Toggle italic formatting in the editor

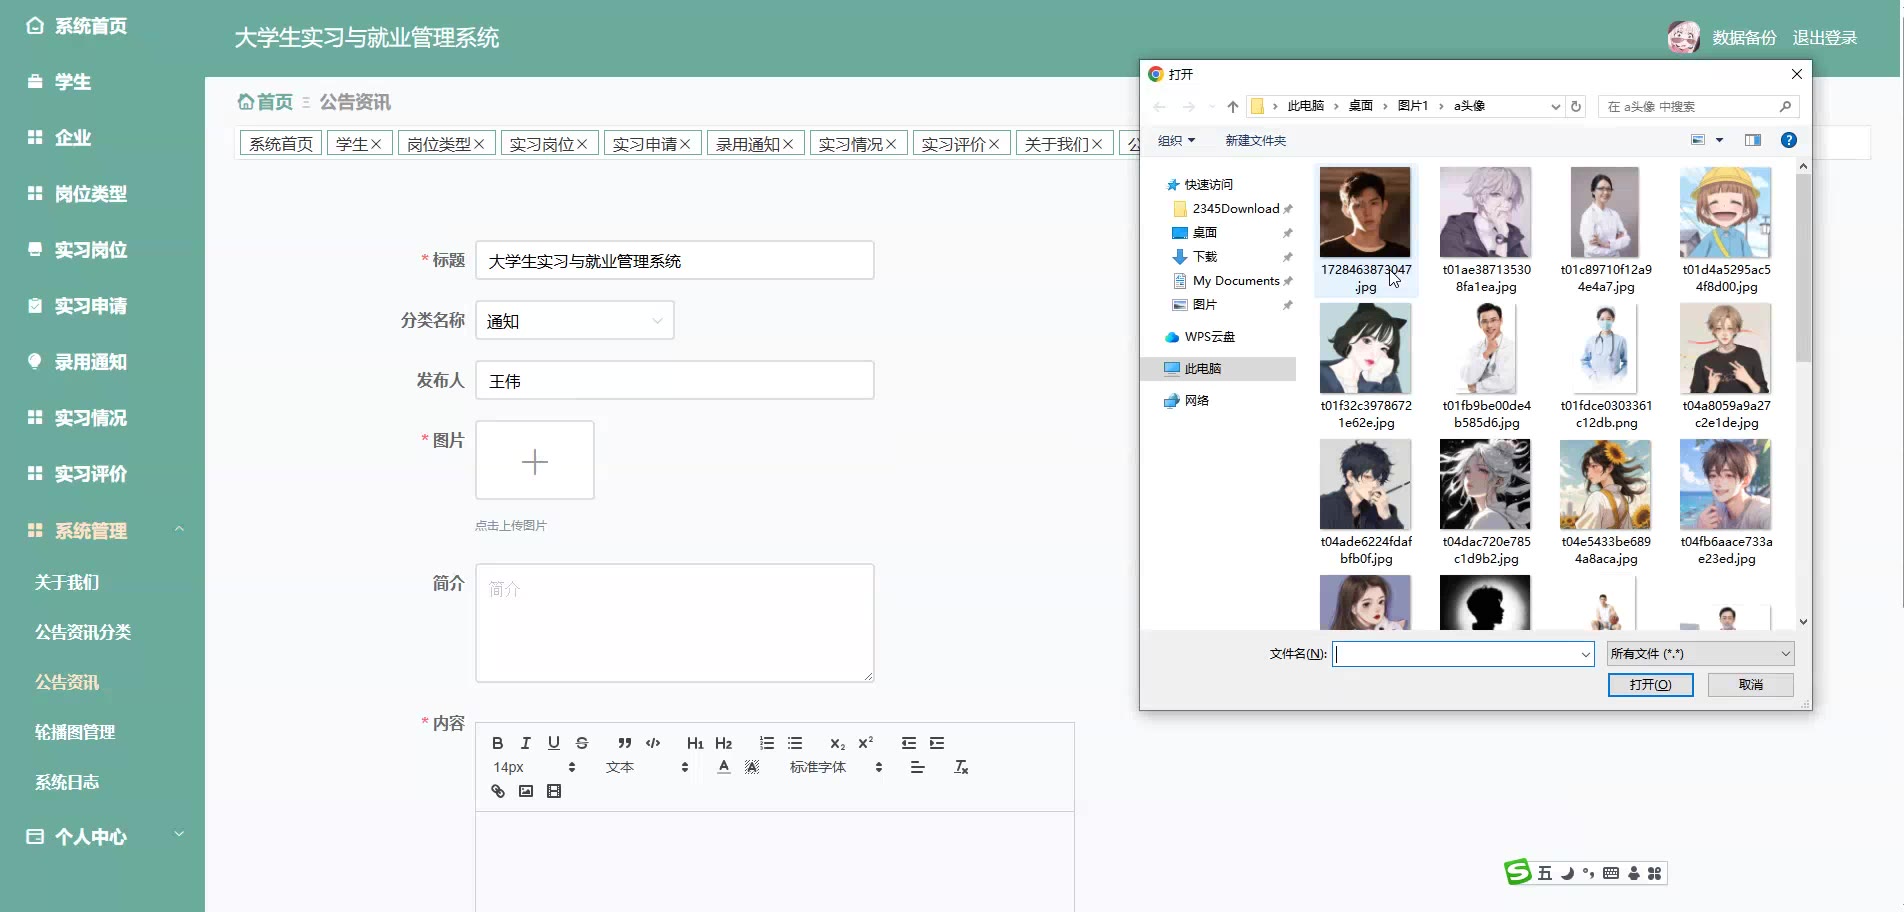[x=526, y=743]
